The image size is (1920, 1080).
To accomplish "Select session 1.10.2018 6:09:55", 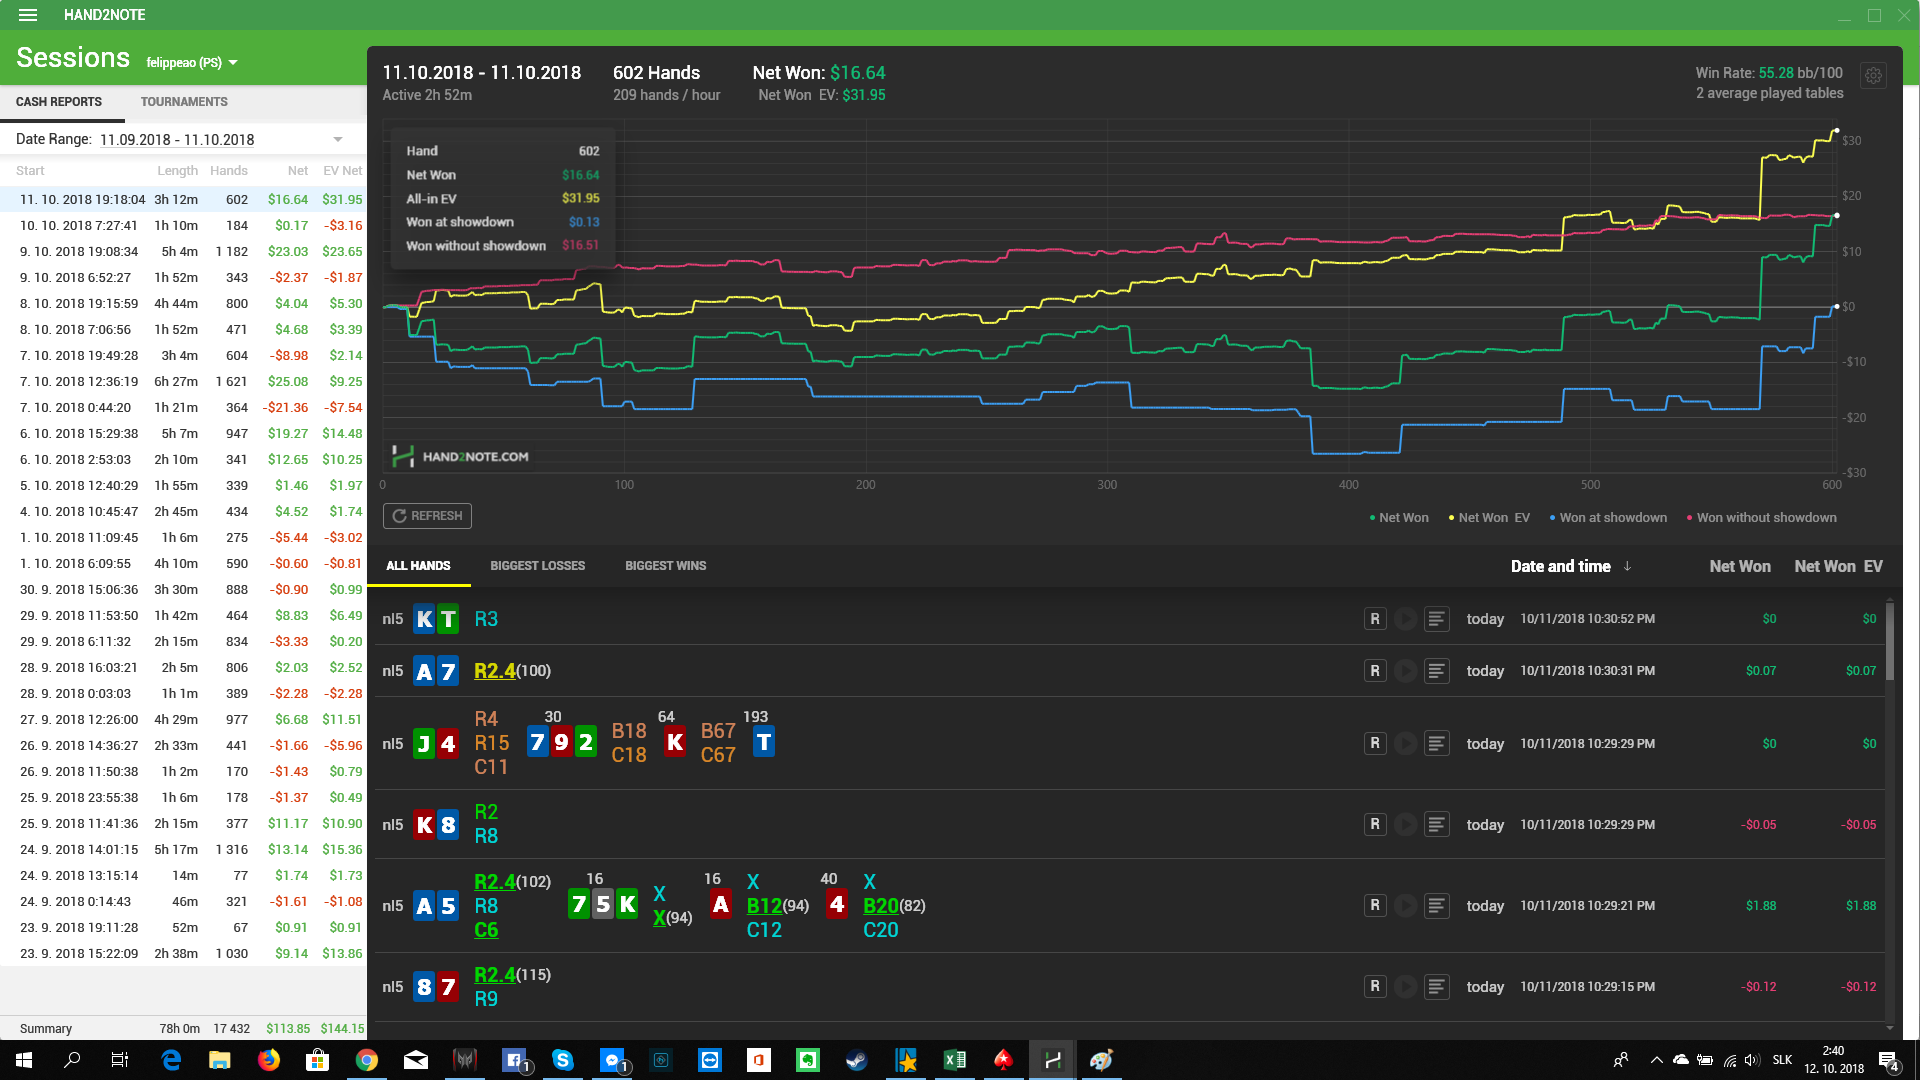I will (x=183, y=563).
